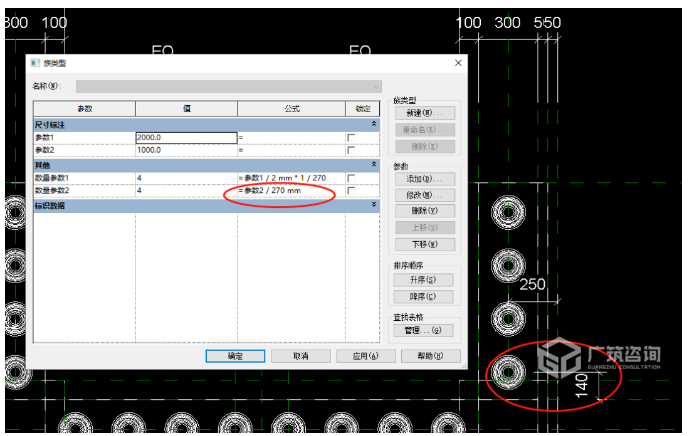688x436 pixels.
Task: Select the 250 dimension in the drawing
Action: [532, 285]
